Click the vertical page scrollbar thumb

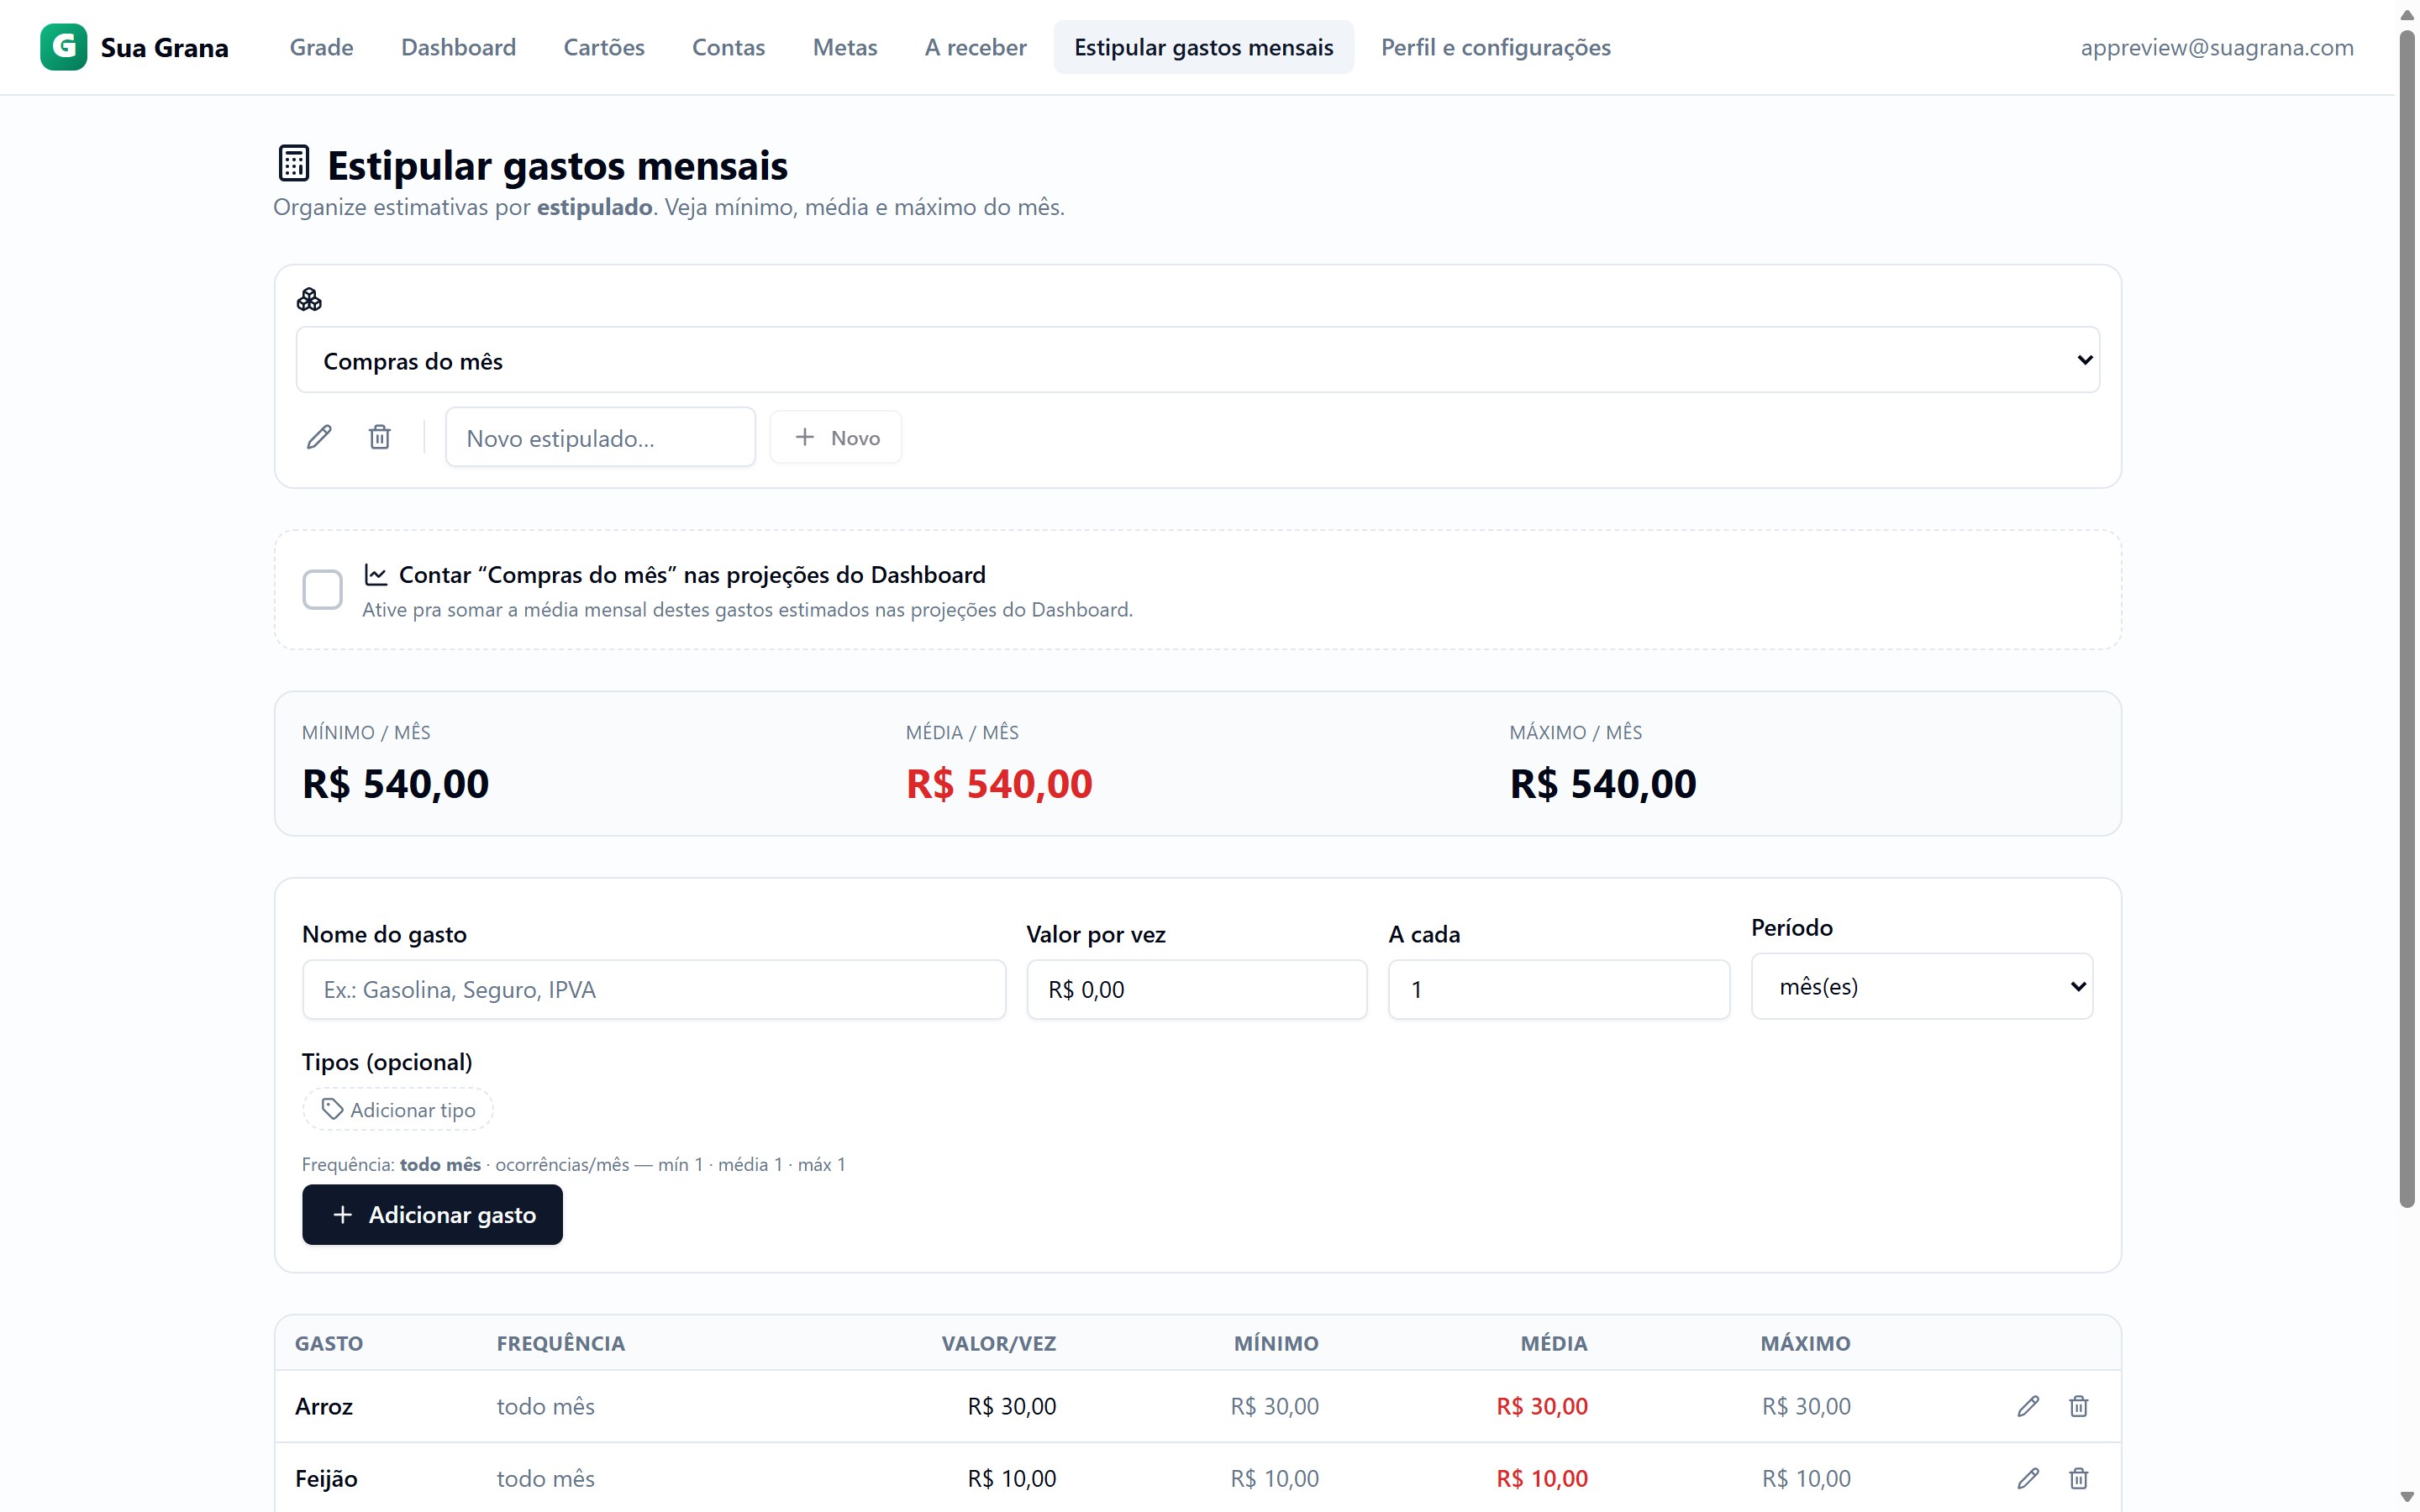click(x=2408, y=618)
